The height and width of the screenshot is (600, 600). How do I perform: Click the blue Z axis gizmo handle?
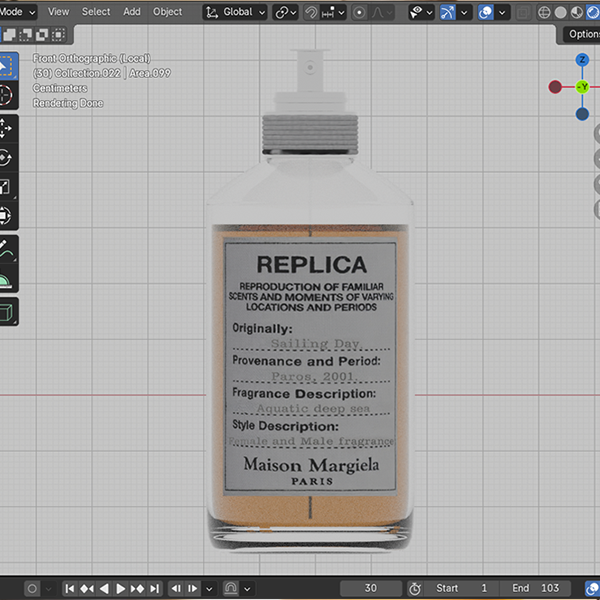582,60
